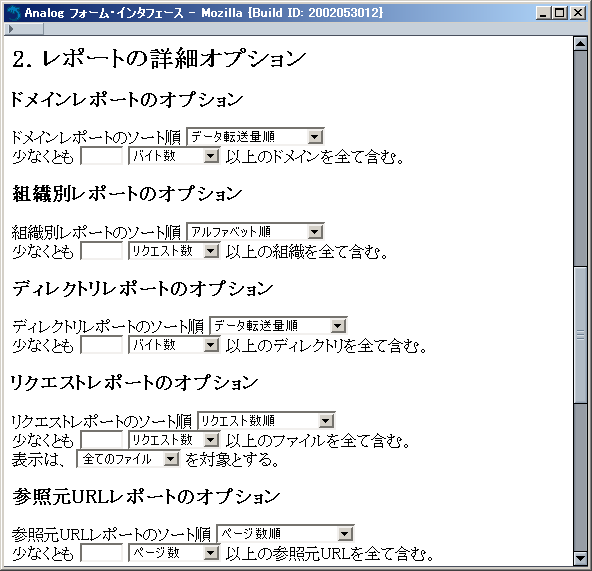Viewport: 592px width, 571px height.
Task: Open request report リクエスト数 unit dropdown
Action: [x=174, y=440]
